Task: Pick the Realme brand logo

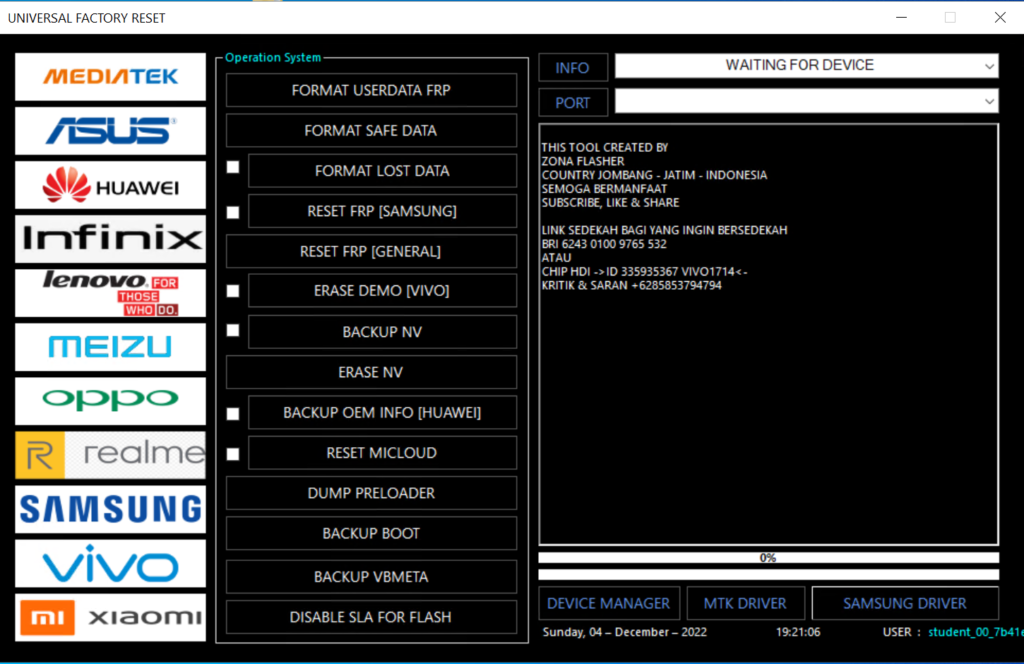Action: [110, 455]
